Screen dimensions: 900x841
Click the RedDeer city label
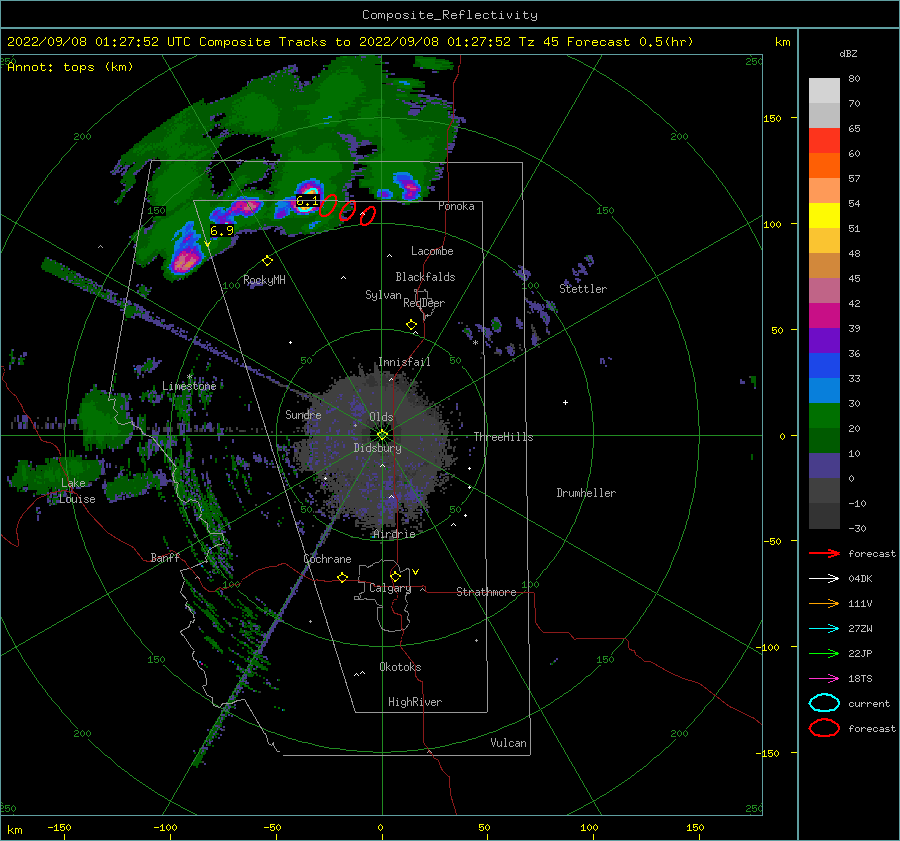point(424,303)
